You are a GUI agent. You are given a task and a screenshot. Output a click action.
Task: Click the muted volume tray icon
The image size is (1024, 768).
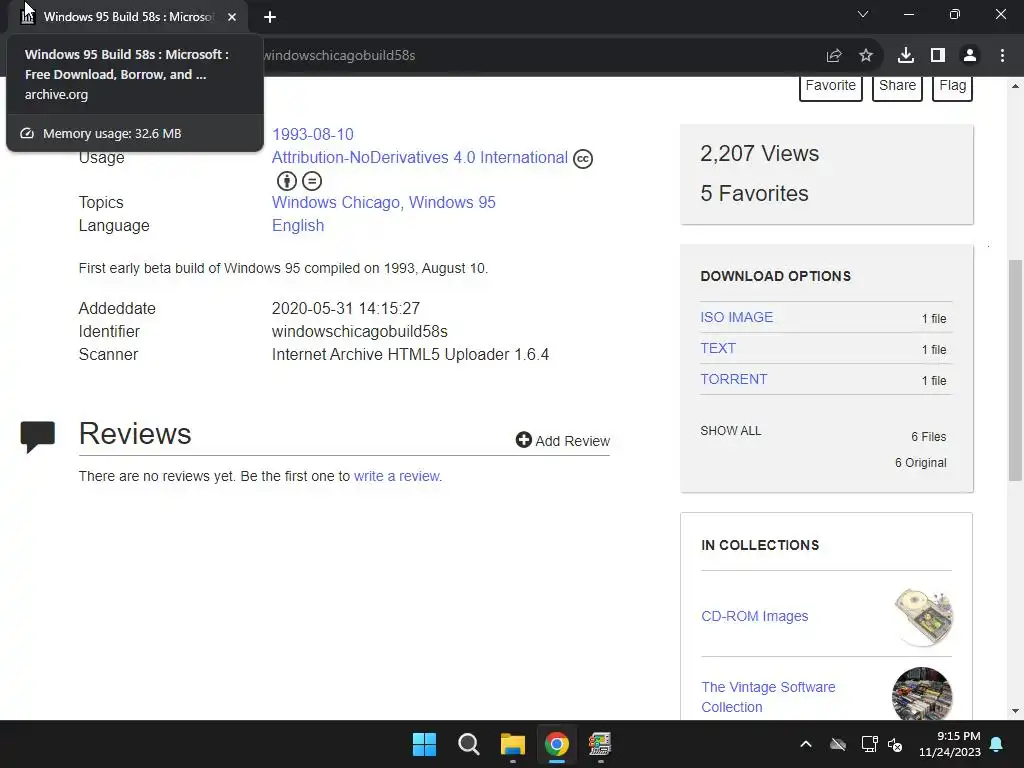tap(895, 744)
